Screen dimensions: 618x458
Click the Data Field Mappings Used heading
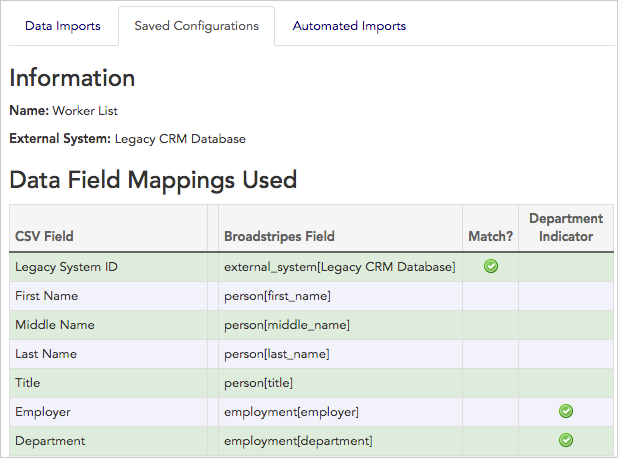[x=153, y=180]
